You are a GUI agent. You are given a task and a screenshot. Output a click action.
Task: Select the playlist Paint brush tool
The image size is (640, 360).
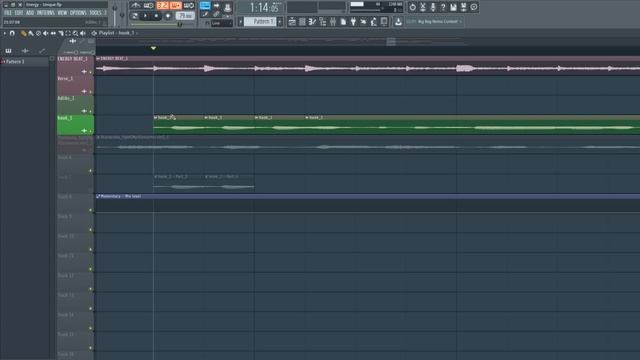[x=31, y=33]
